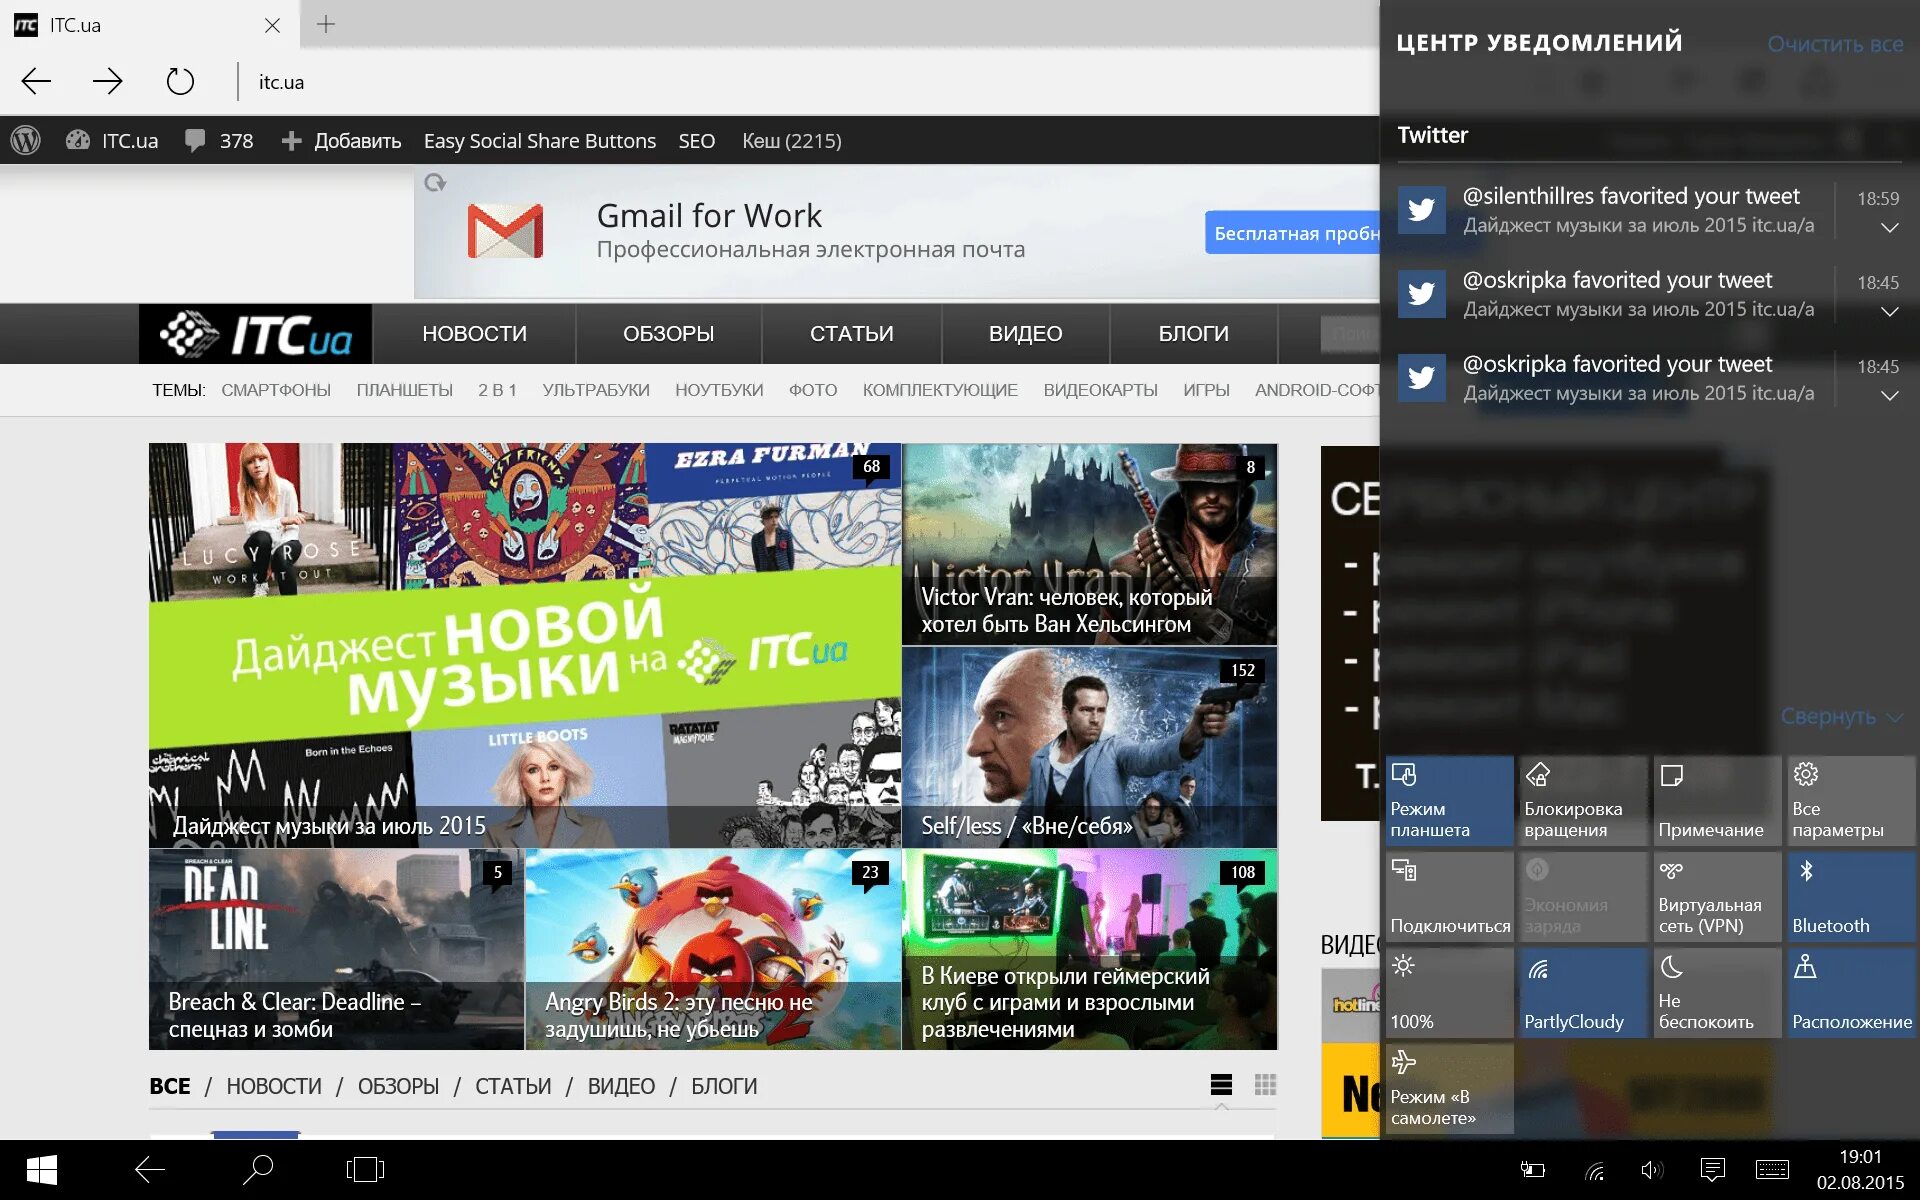
Task: Toggle the Bluetooth quick action tile
Action: pyautogui.click(x=1851, y=897)
